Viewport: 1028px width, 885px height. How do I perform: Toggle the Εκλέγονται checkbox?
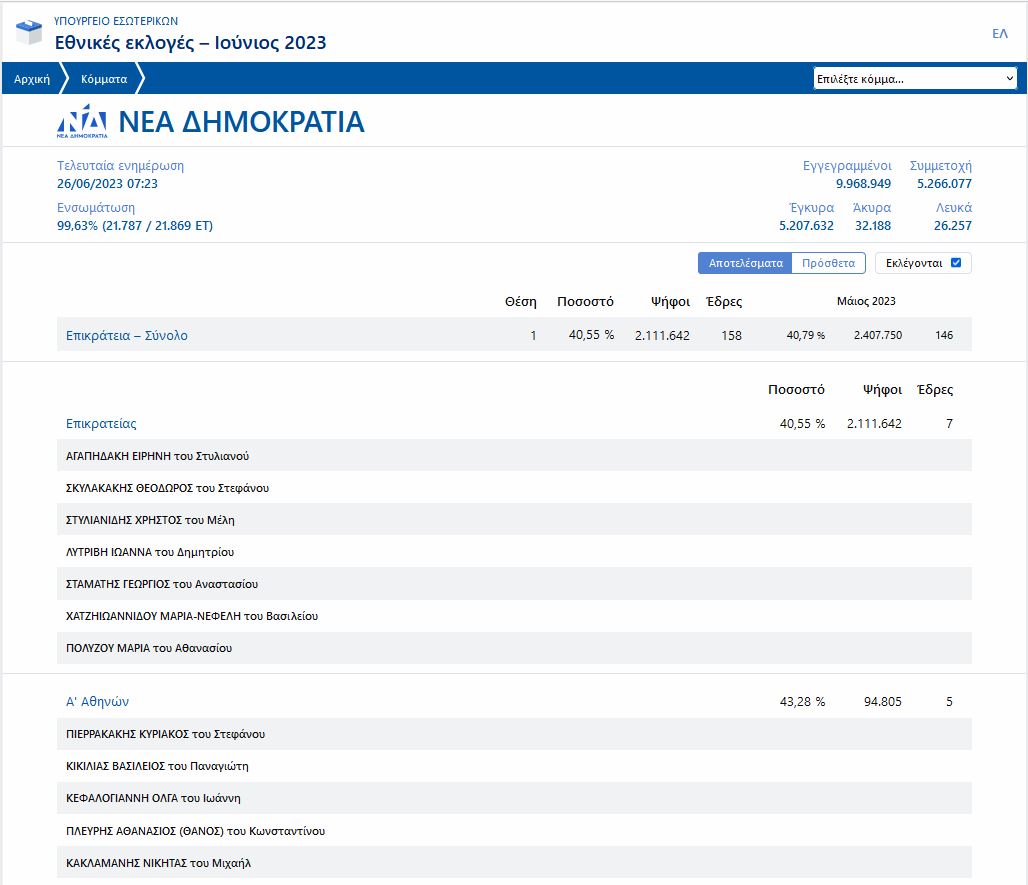click(956, 263)
